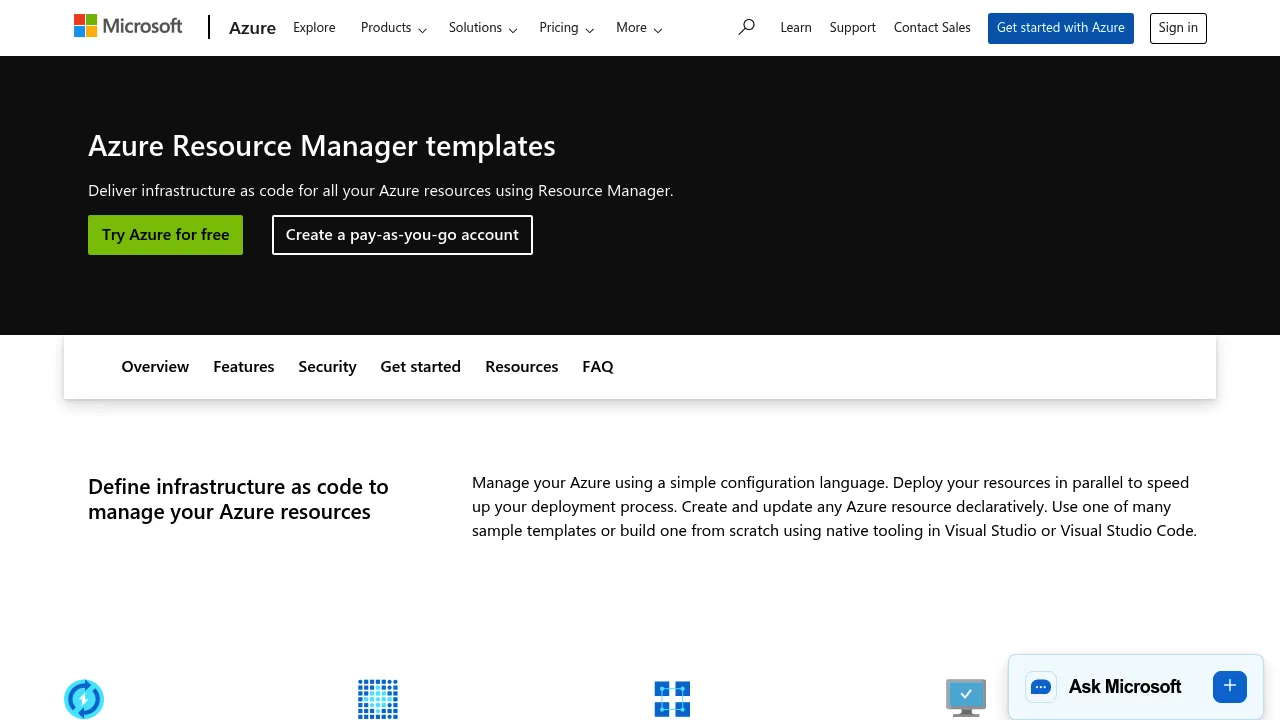
Task: Click the Contact Sales link
Action: [932, 28]
